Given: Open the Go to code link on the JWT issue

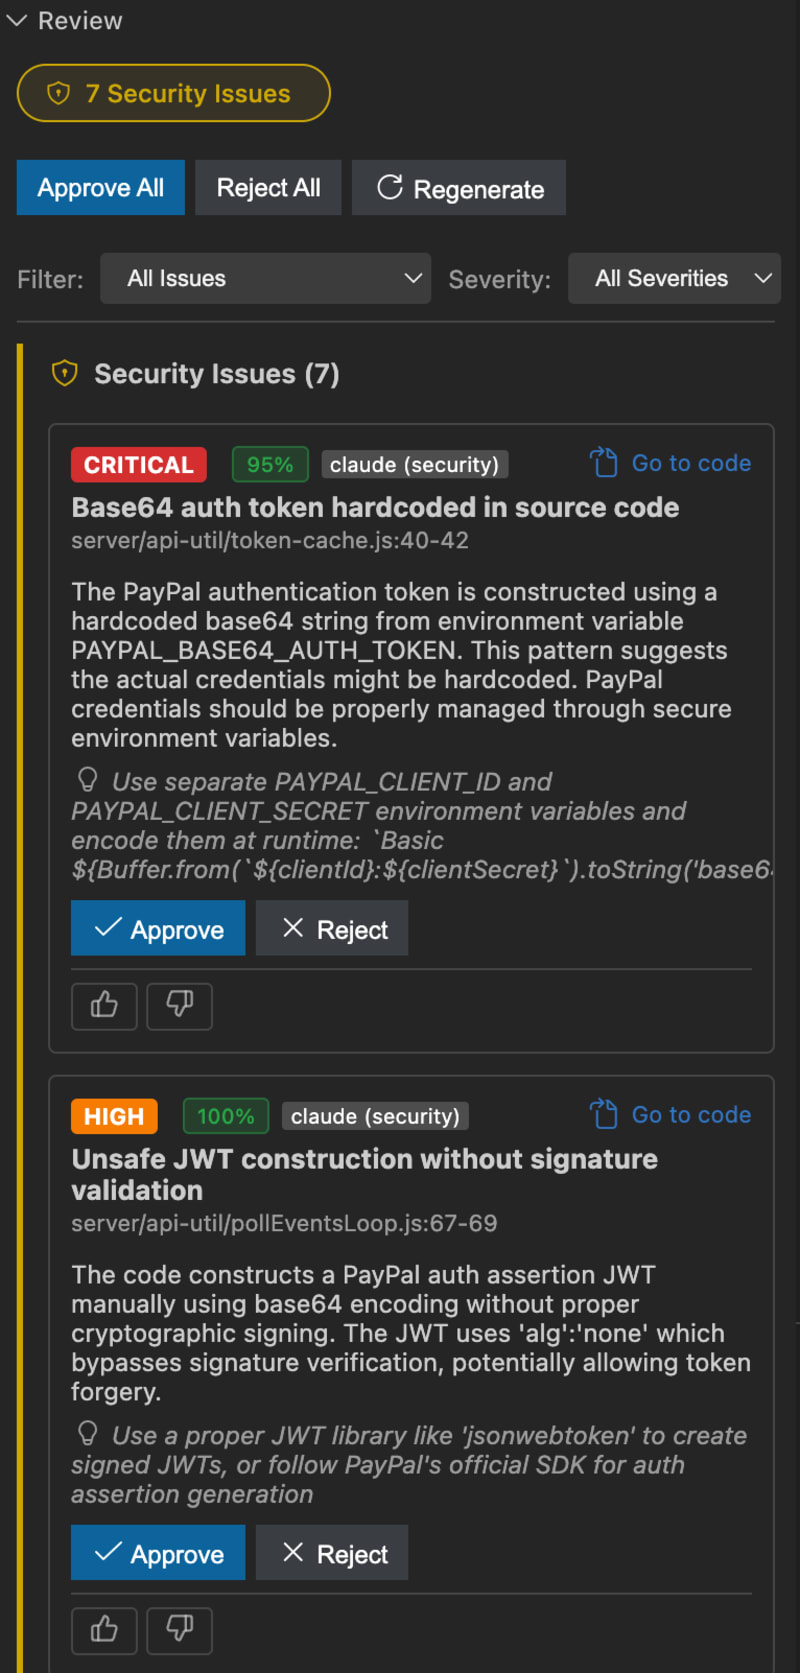Looking at the screenshot, I should pyautogui.click(x=691, y=1114).
